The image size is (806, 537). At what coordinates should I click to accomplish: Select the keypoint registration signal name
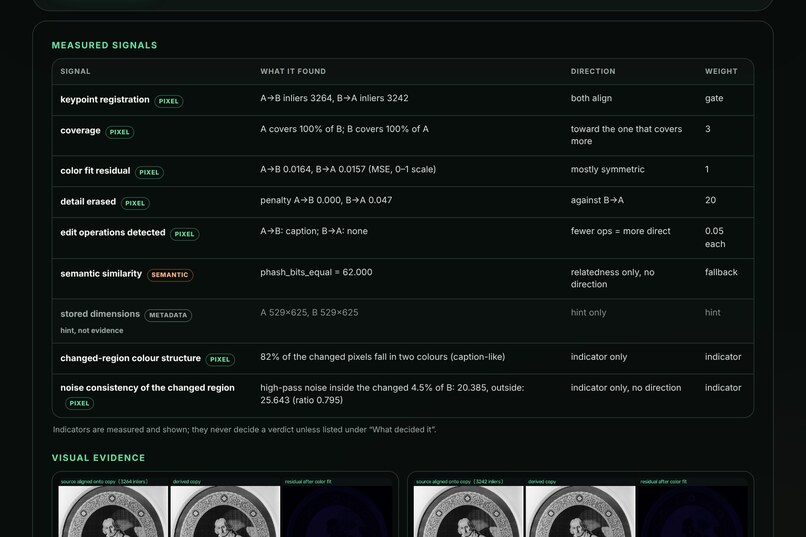(x=105, y=100)
